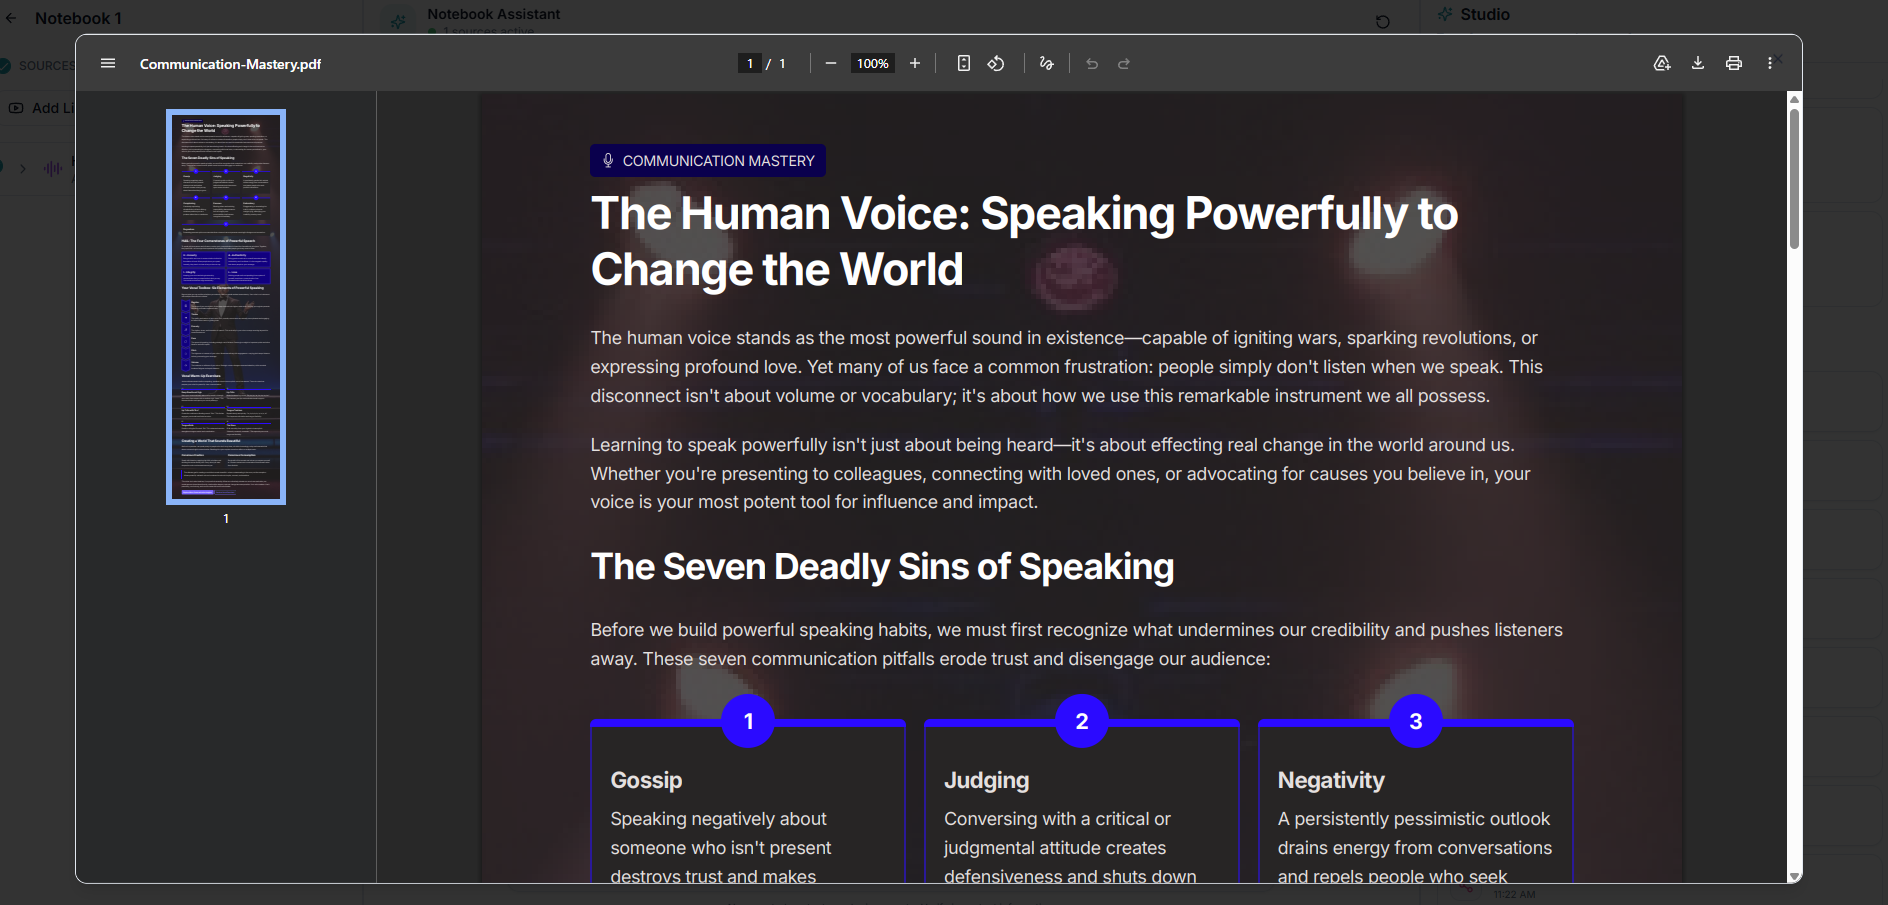
Task: Click The Seven Deadly Sins of Speaking heading
Action: coord(882,567)
